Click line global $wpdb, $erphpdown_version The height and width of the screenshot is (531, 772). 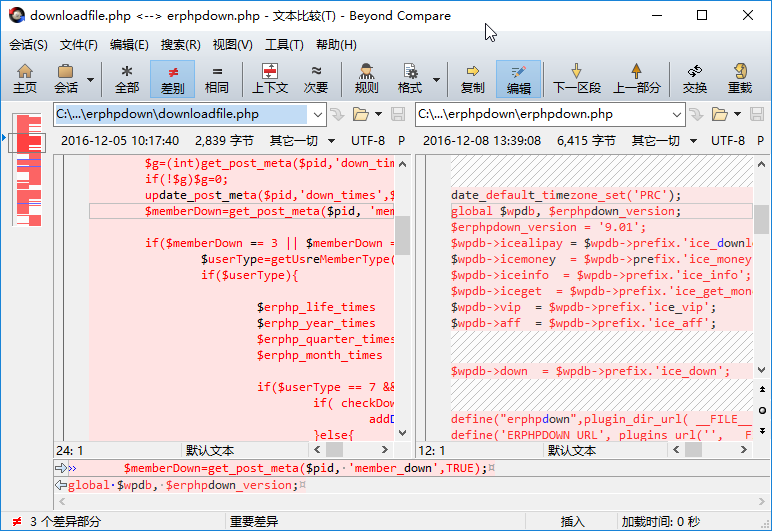602,211
